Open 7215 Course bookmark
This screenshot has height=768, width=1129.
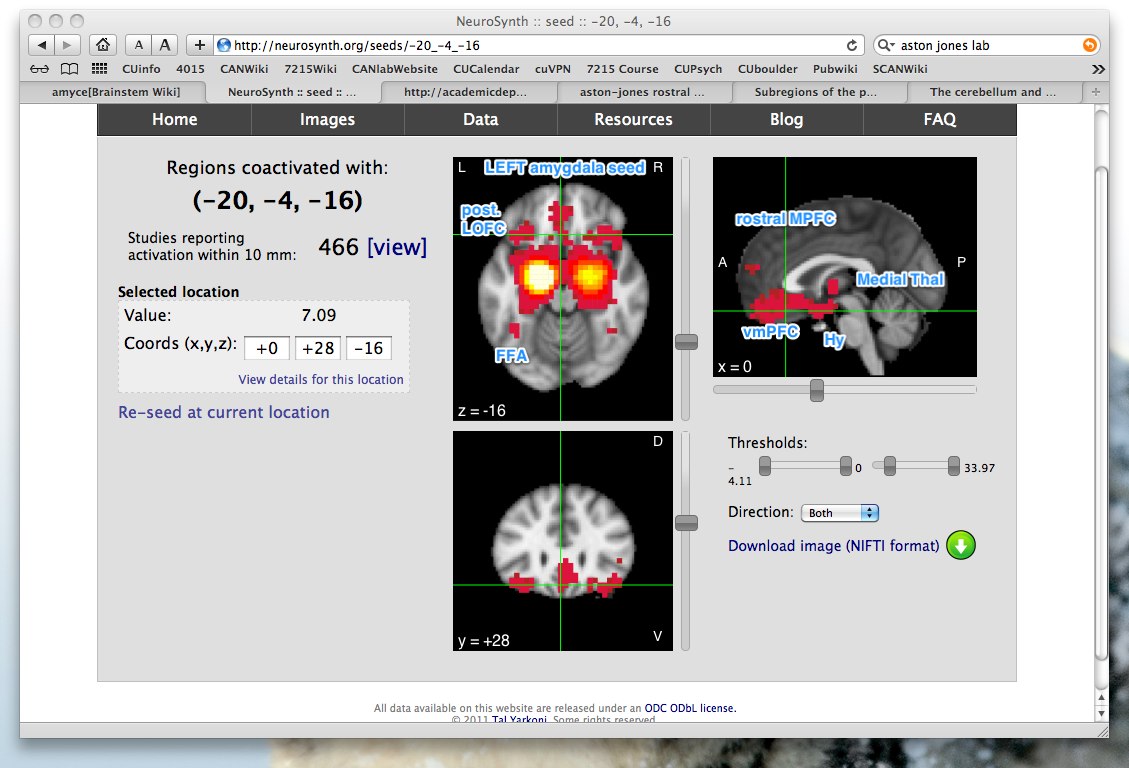coord(622,69)
